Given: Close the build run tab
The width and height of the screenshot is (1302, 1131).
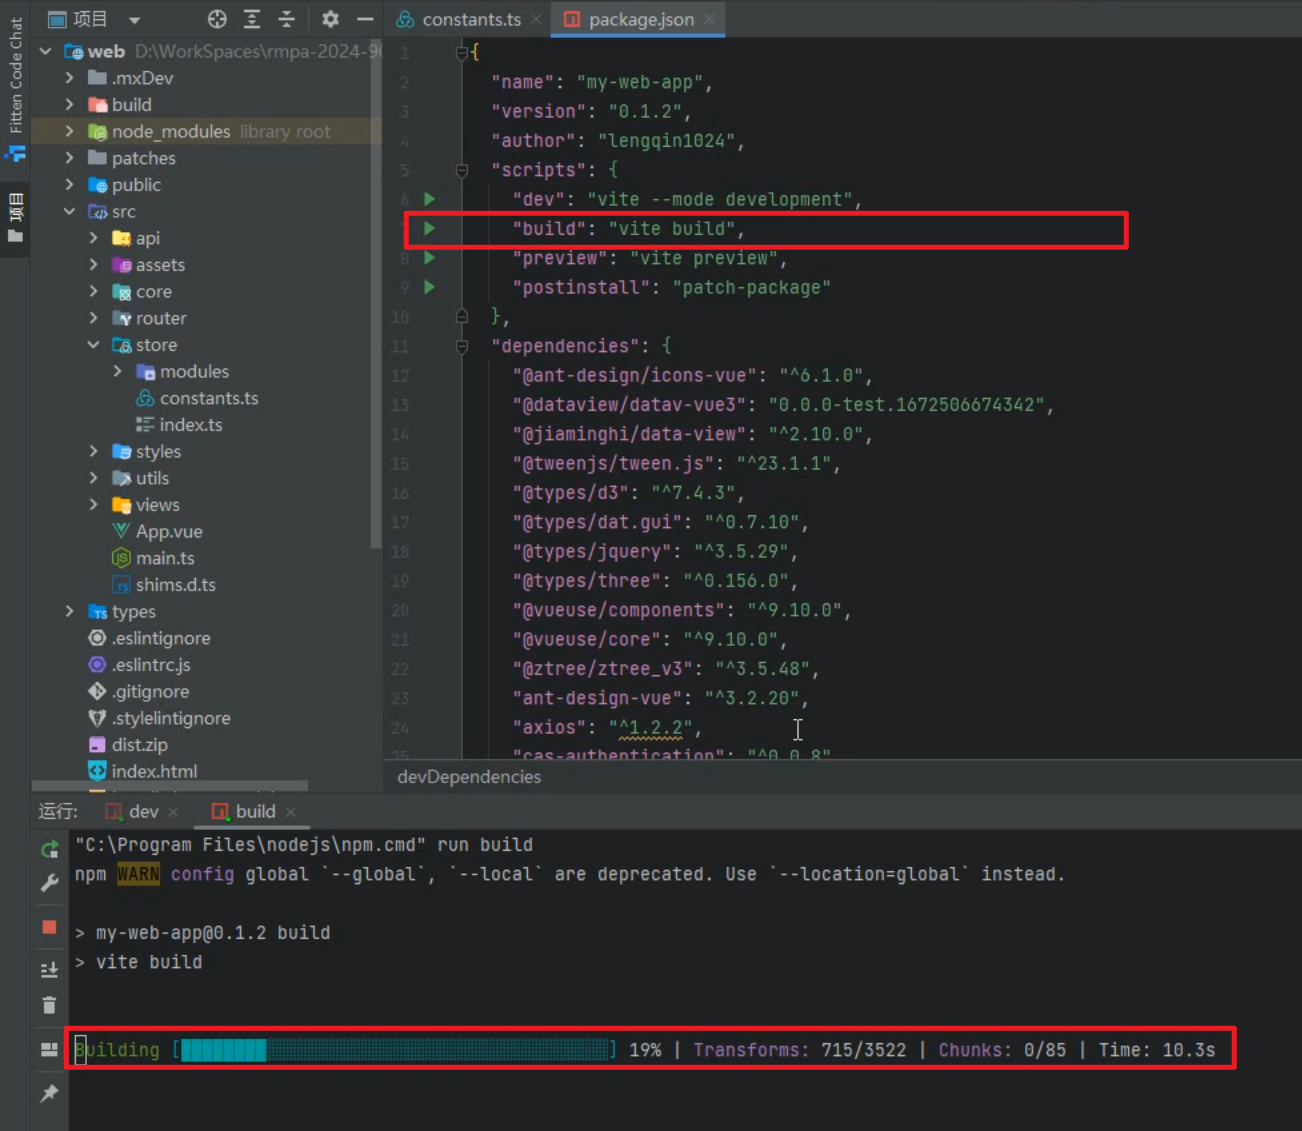Looking at the screenshot, I should pos(291,812).
